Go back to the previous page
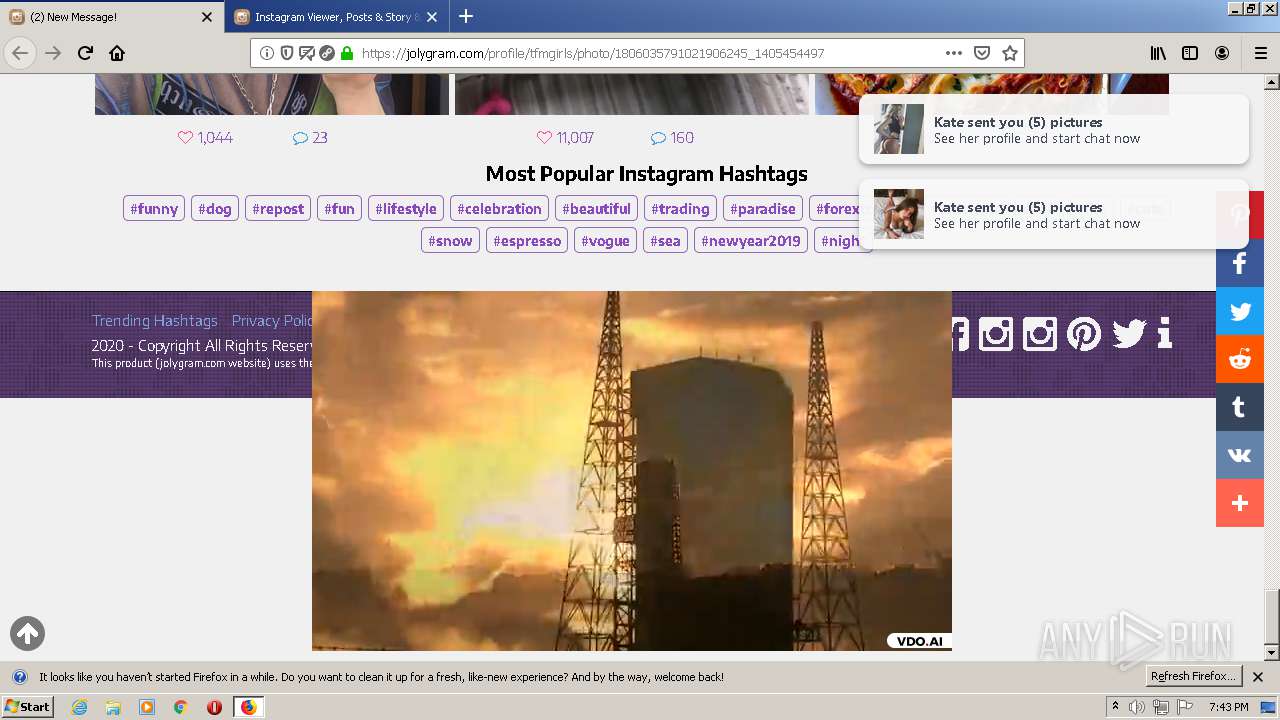This screenshot has width=1280, height=720. (20, 53)
